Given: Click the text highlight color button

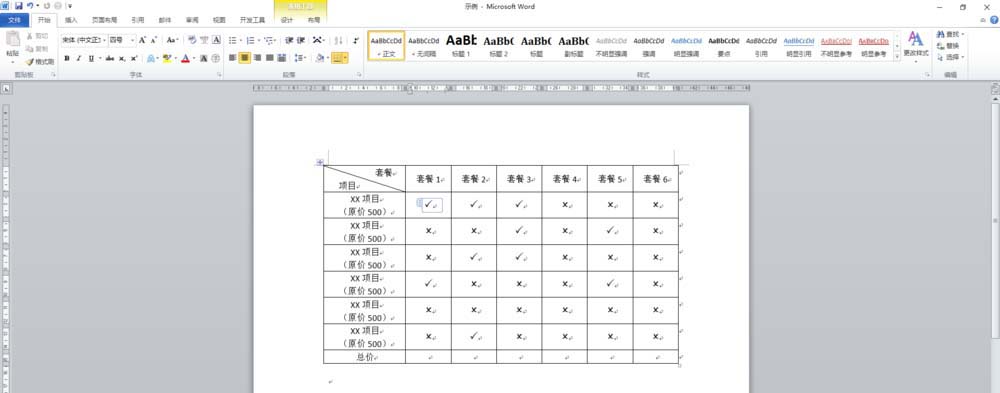Looking at the screenshot, I should (166, 58).
